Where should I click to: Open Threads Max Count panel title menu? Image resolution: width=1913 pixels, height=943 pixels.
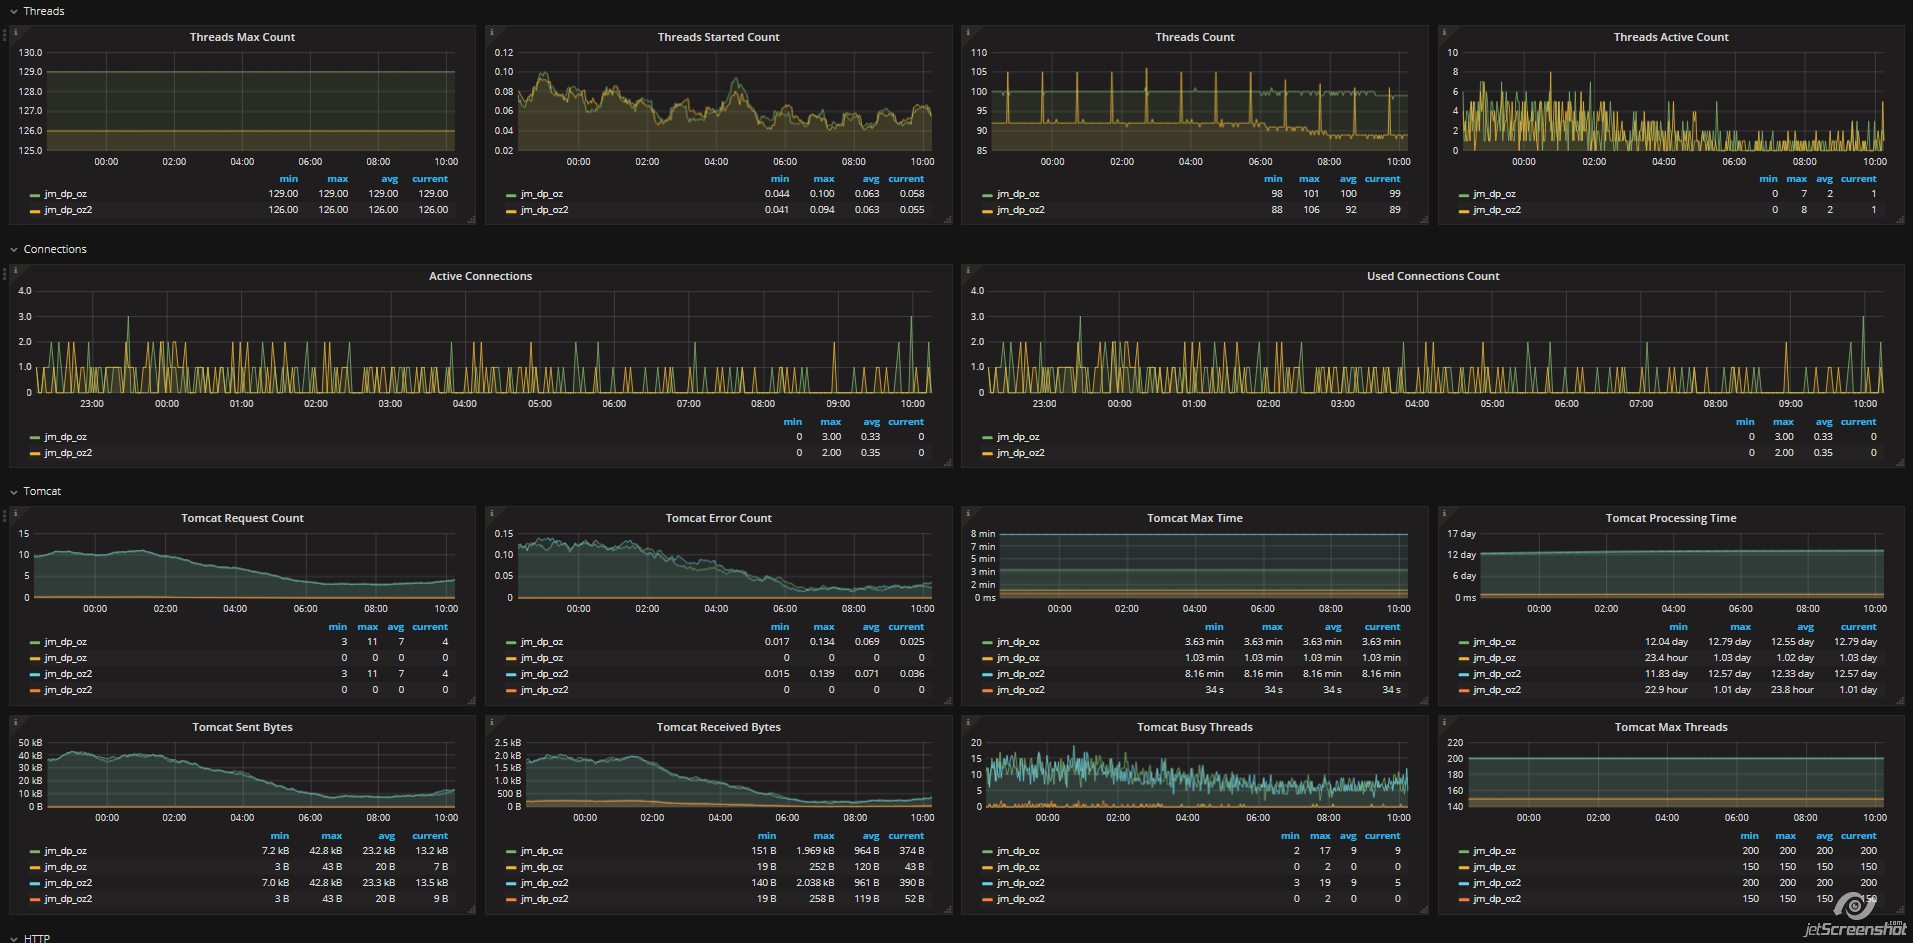pos(243,37)
